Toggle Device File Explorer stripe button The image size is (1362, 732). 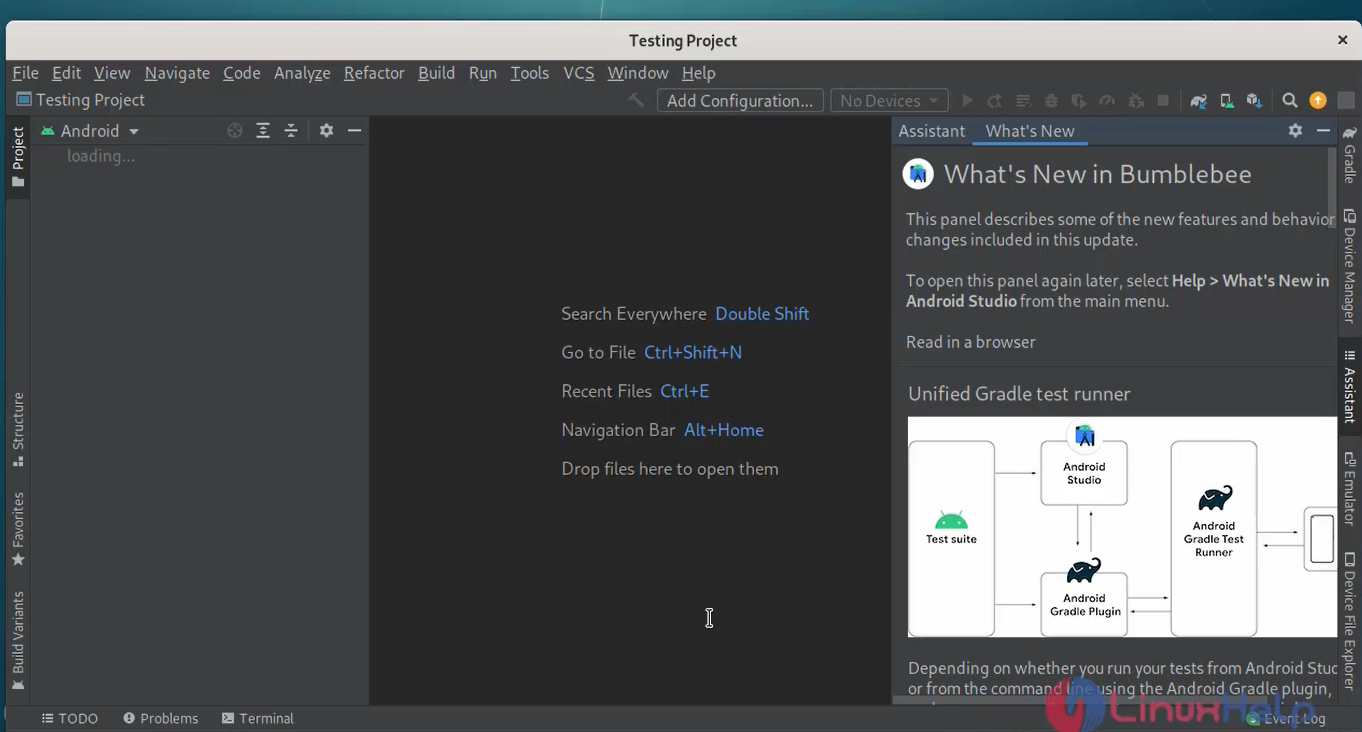click(x=1349, y=620)
